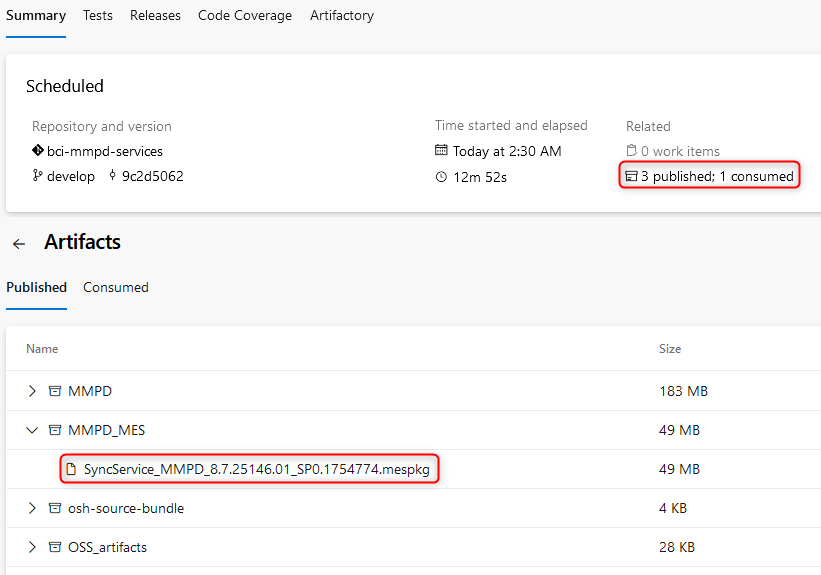Select the Consumed artifacts tab
Screen dimensions: 821x575
coord(116,287)
